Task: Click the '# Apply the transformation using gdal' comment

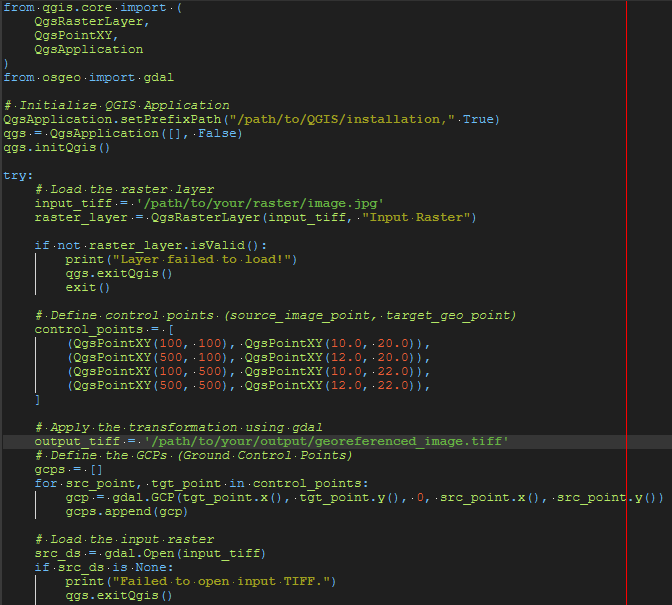Action: point(178,427)
